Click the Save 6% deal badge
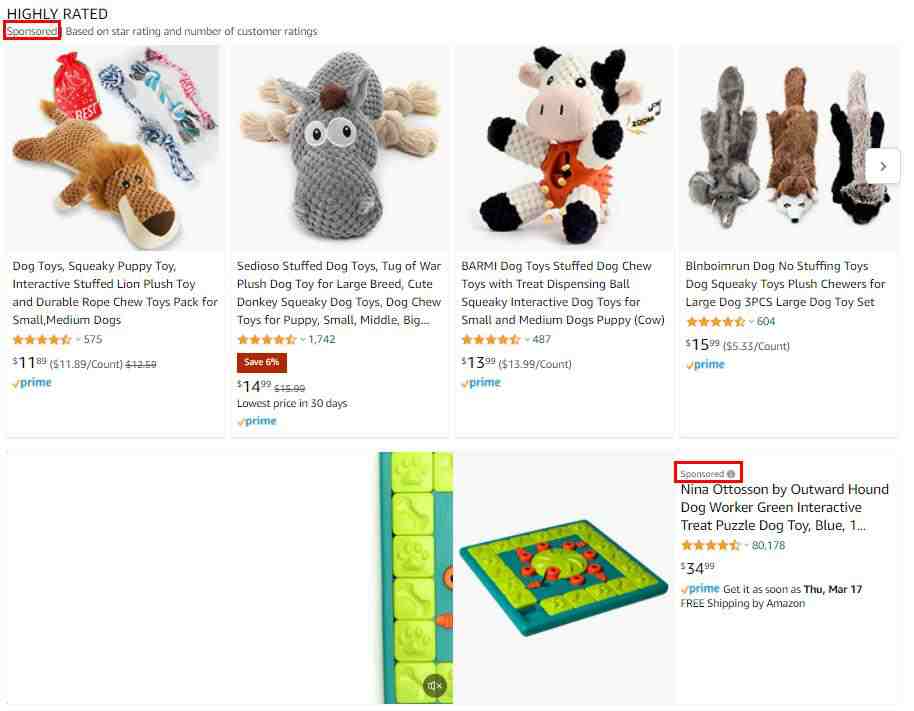Image resolution: width=914 pixels, height=711 pixels. coord(262,362)
